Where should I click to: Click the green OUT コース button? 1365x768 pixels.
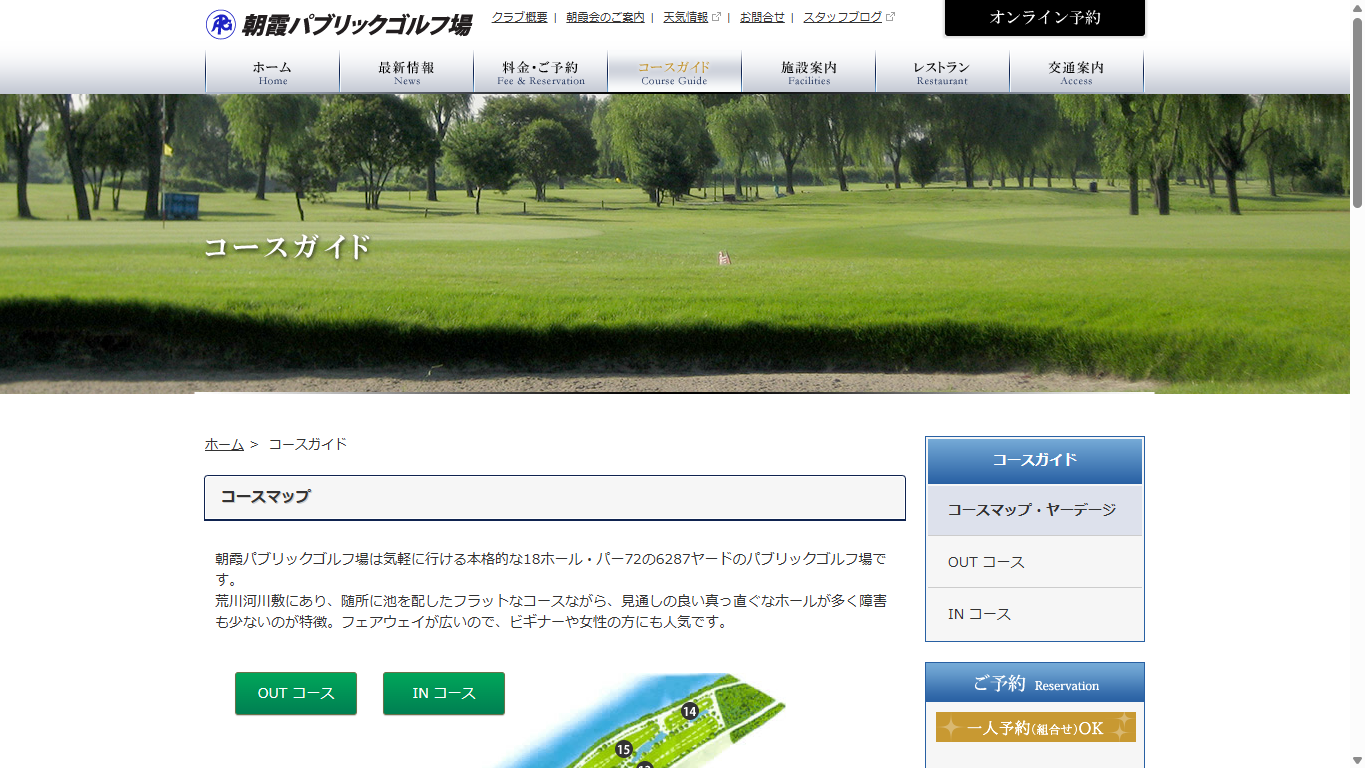(296, 693)
